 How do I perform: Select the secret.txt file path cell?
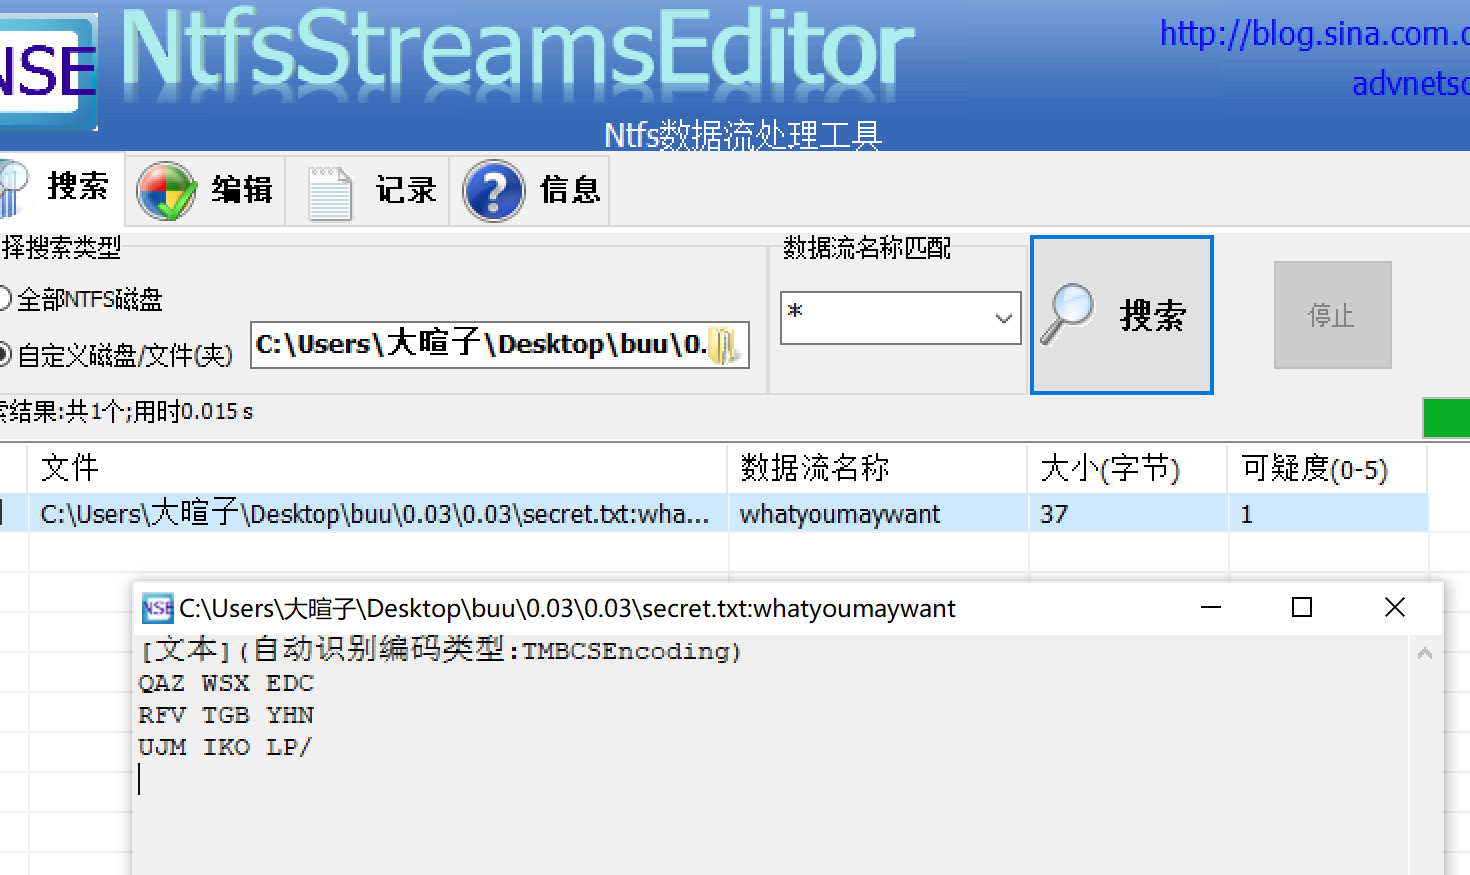378,514
